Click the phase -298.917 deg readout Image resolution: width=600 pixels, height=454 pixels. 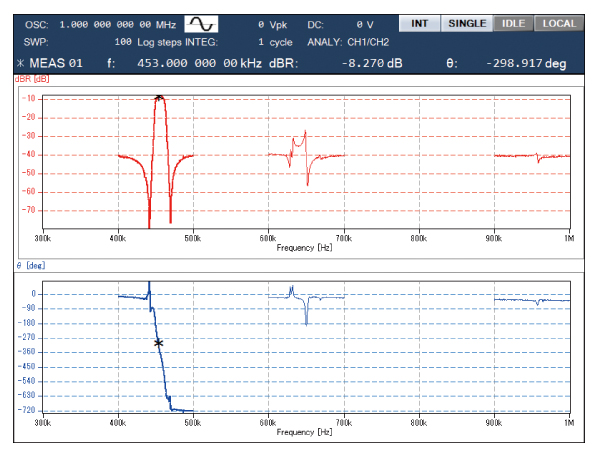pos(526,63)
